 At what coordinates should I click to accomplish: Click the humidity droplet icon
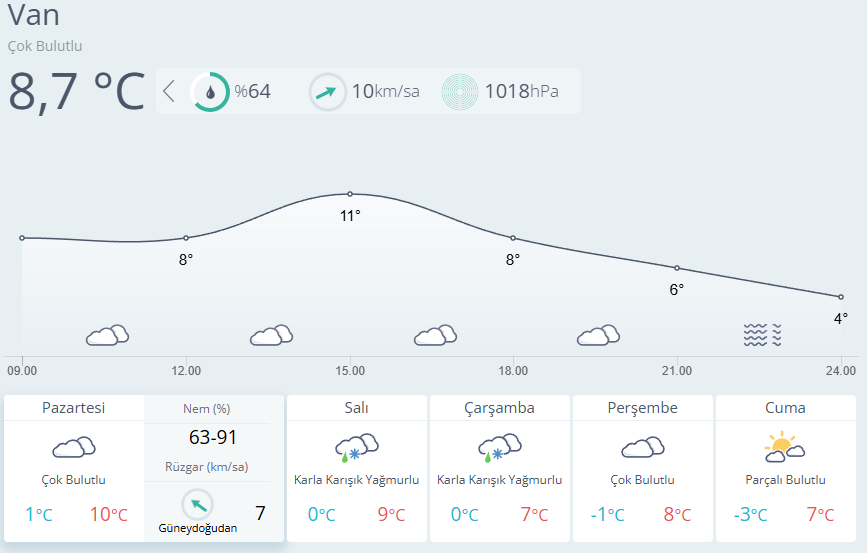pos(210,92)
